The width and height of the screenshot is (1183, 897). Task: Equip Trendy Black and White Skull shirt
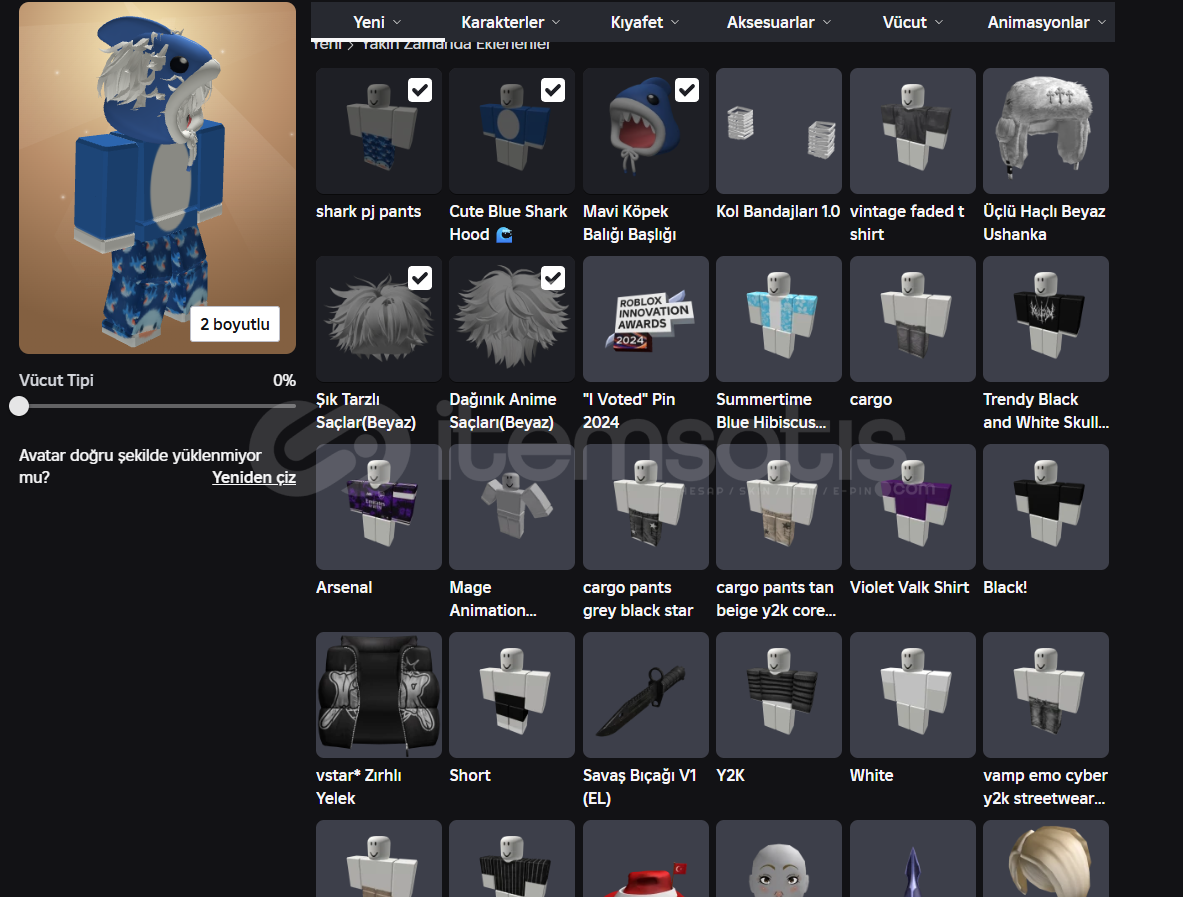click(1046, 319)
